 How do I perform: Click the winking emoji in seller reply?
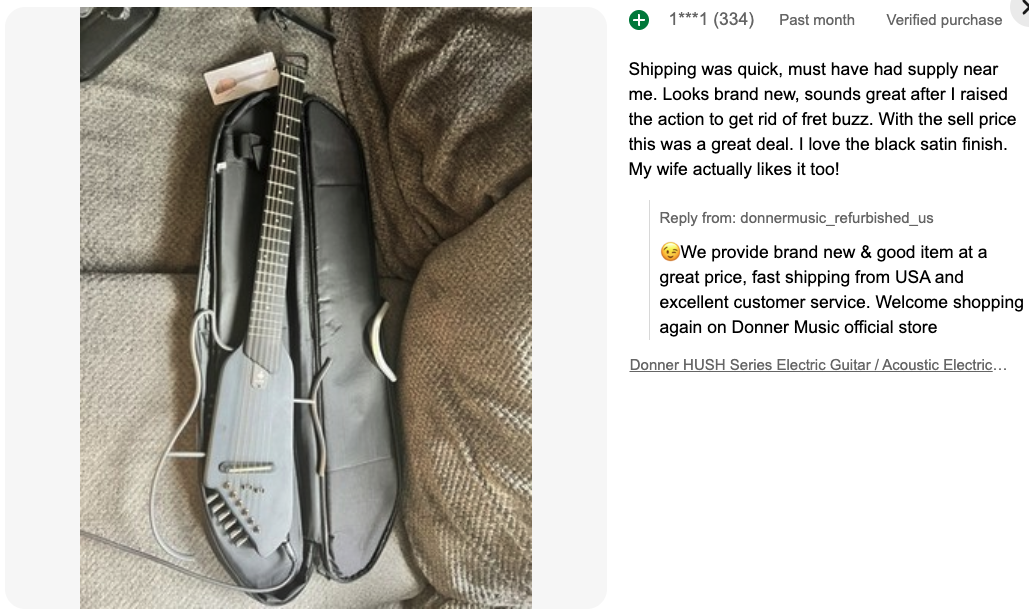click(669, 252)
